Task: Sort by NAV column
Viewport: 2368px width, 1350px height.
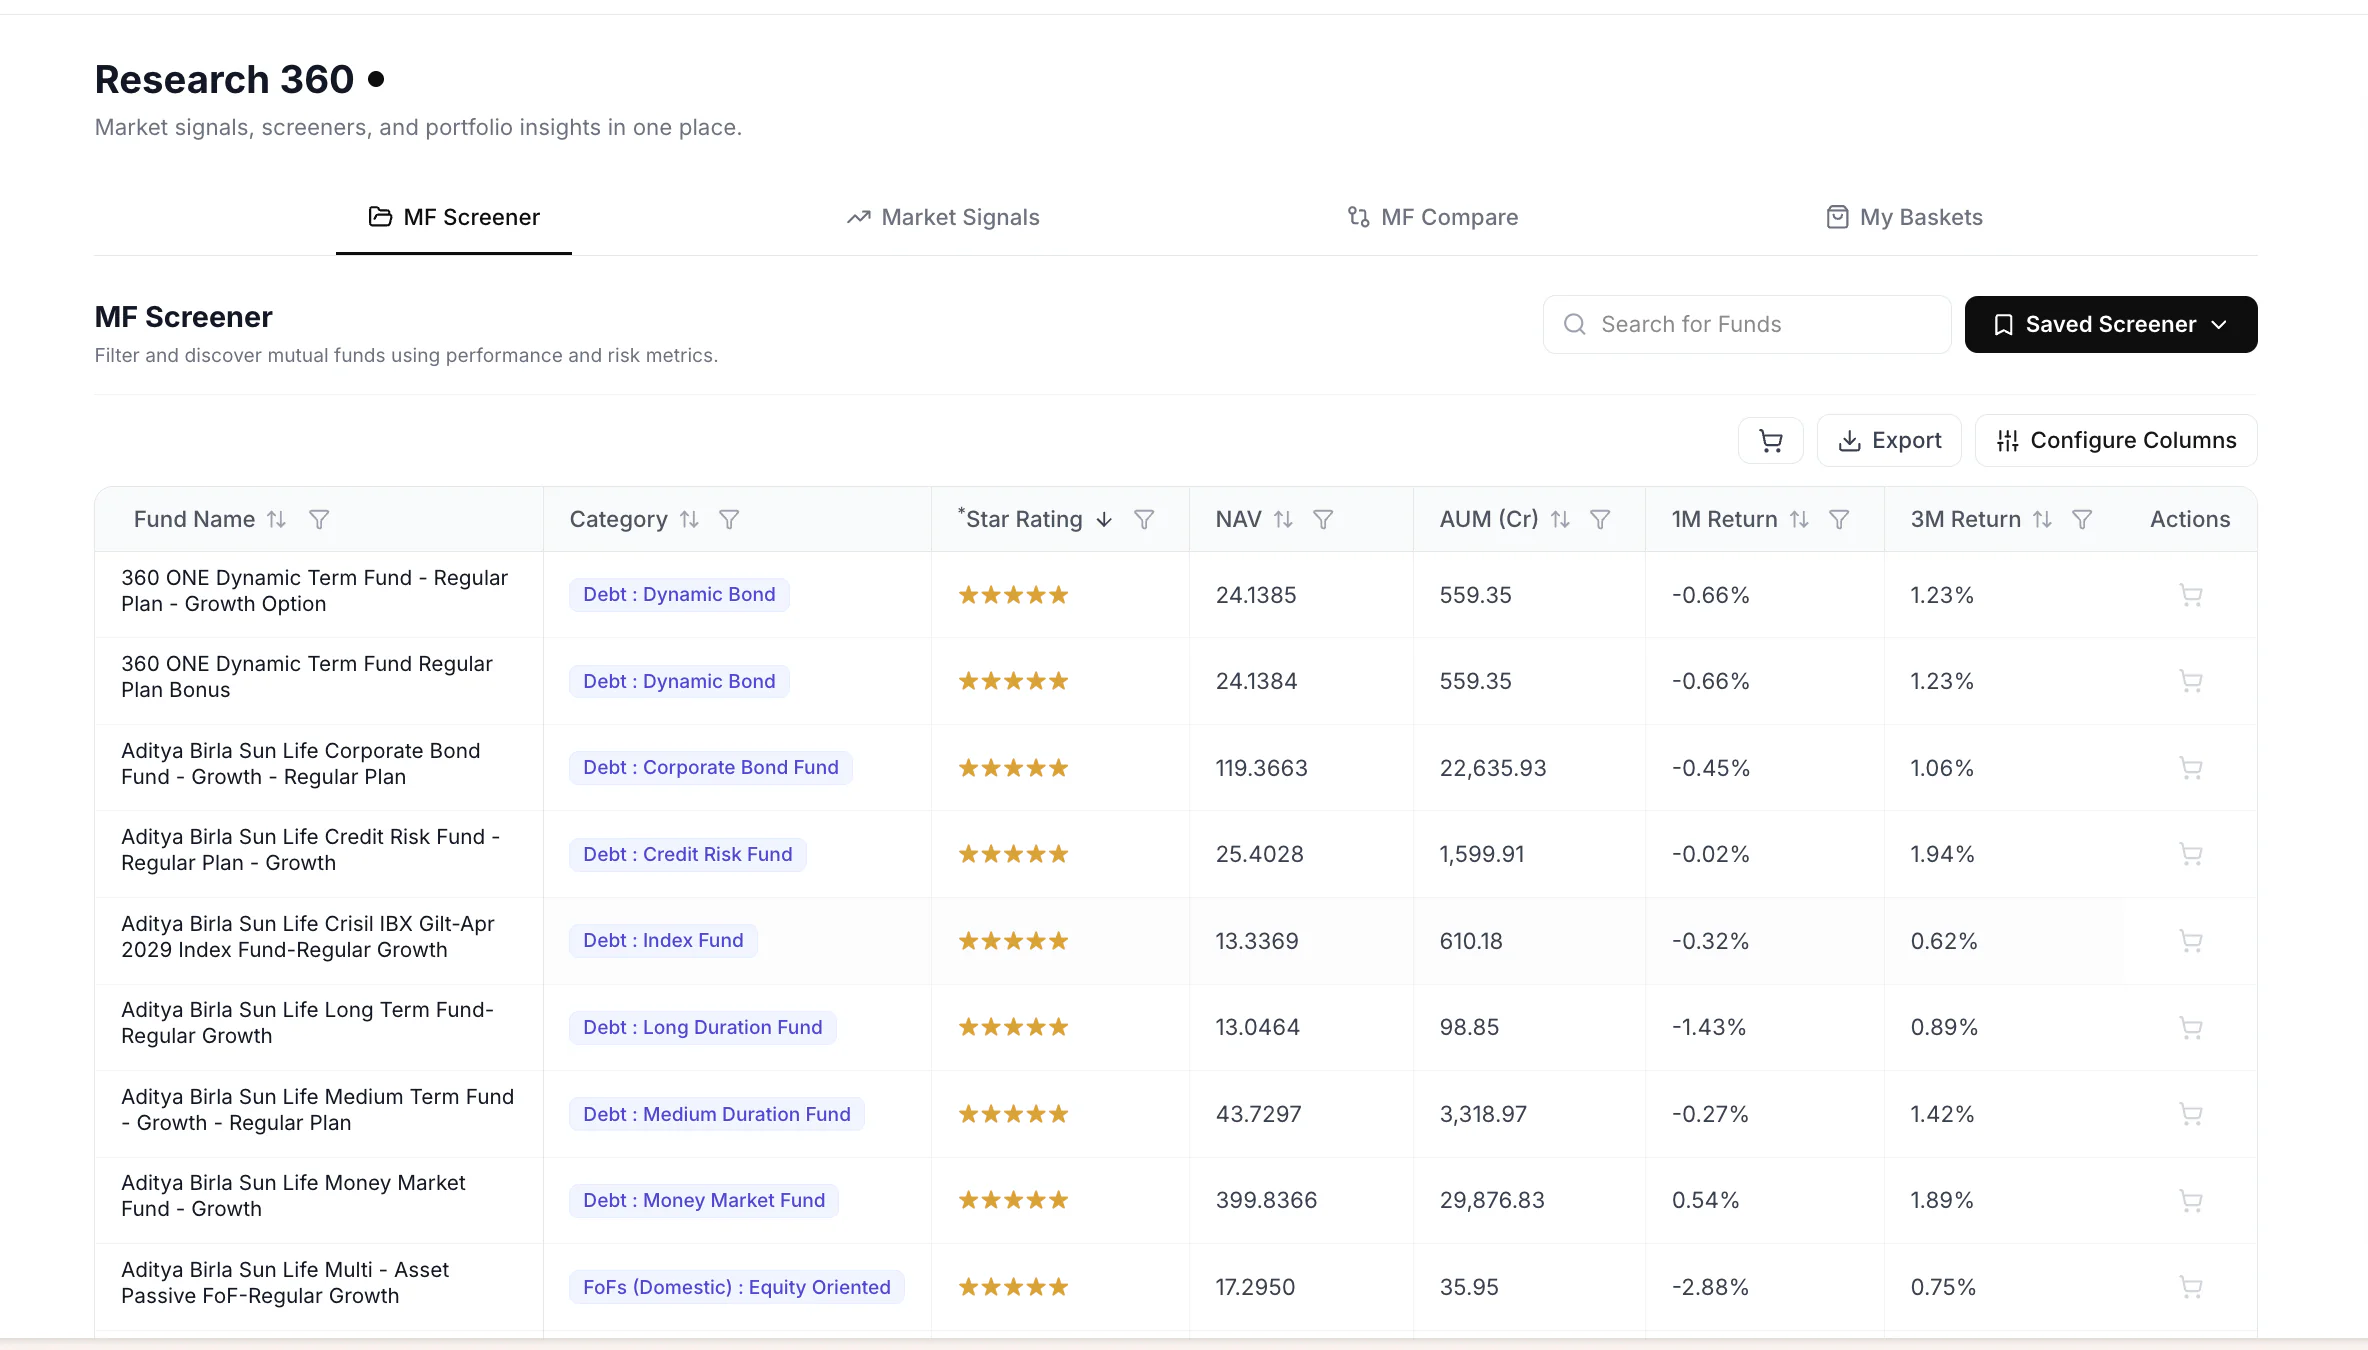Action: tap(1283, 519)
